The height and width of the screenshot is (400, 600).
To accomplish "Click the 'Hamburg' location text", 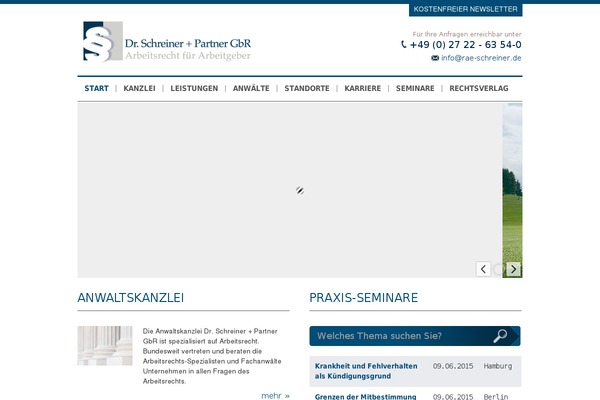I will click(497, 366).
